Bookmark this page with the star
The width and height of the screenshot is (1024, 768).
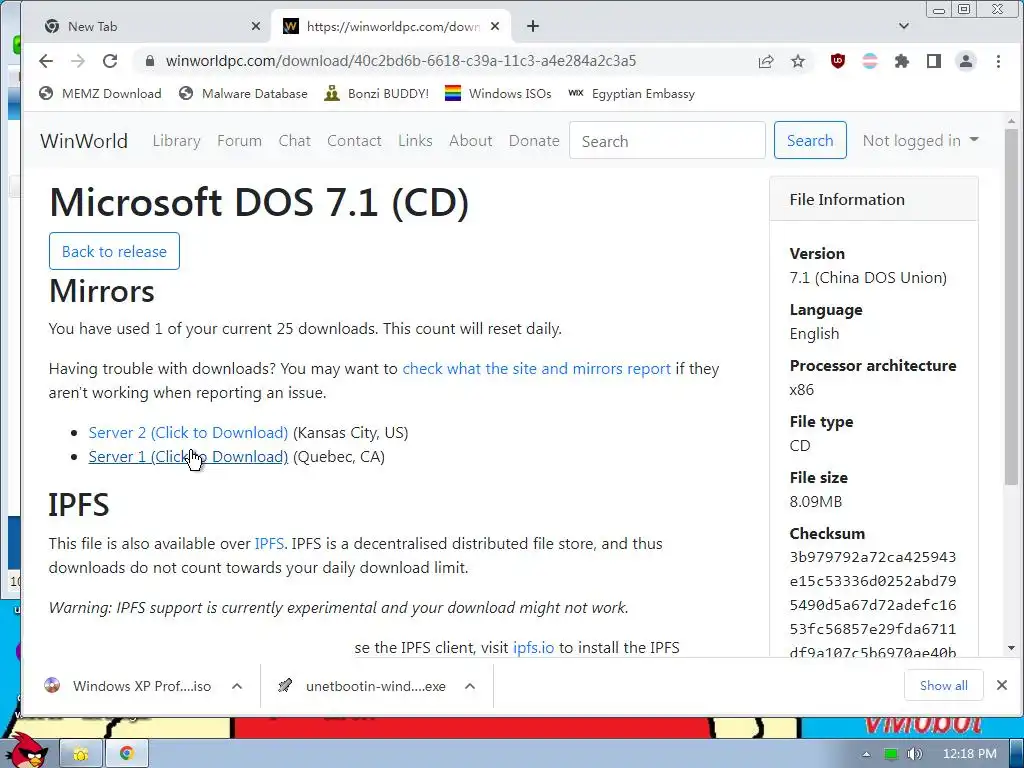[x=797, y=61]
